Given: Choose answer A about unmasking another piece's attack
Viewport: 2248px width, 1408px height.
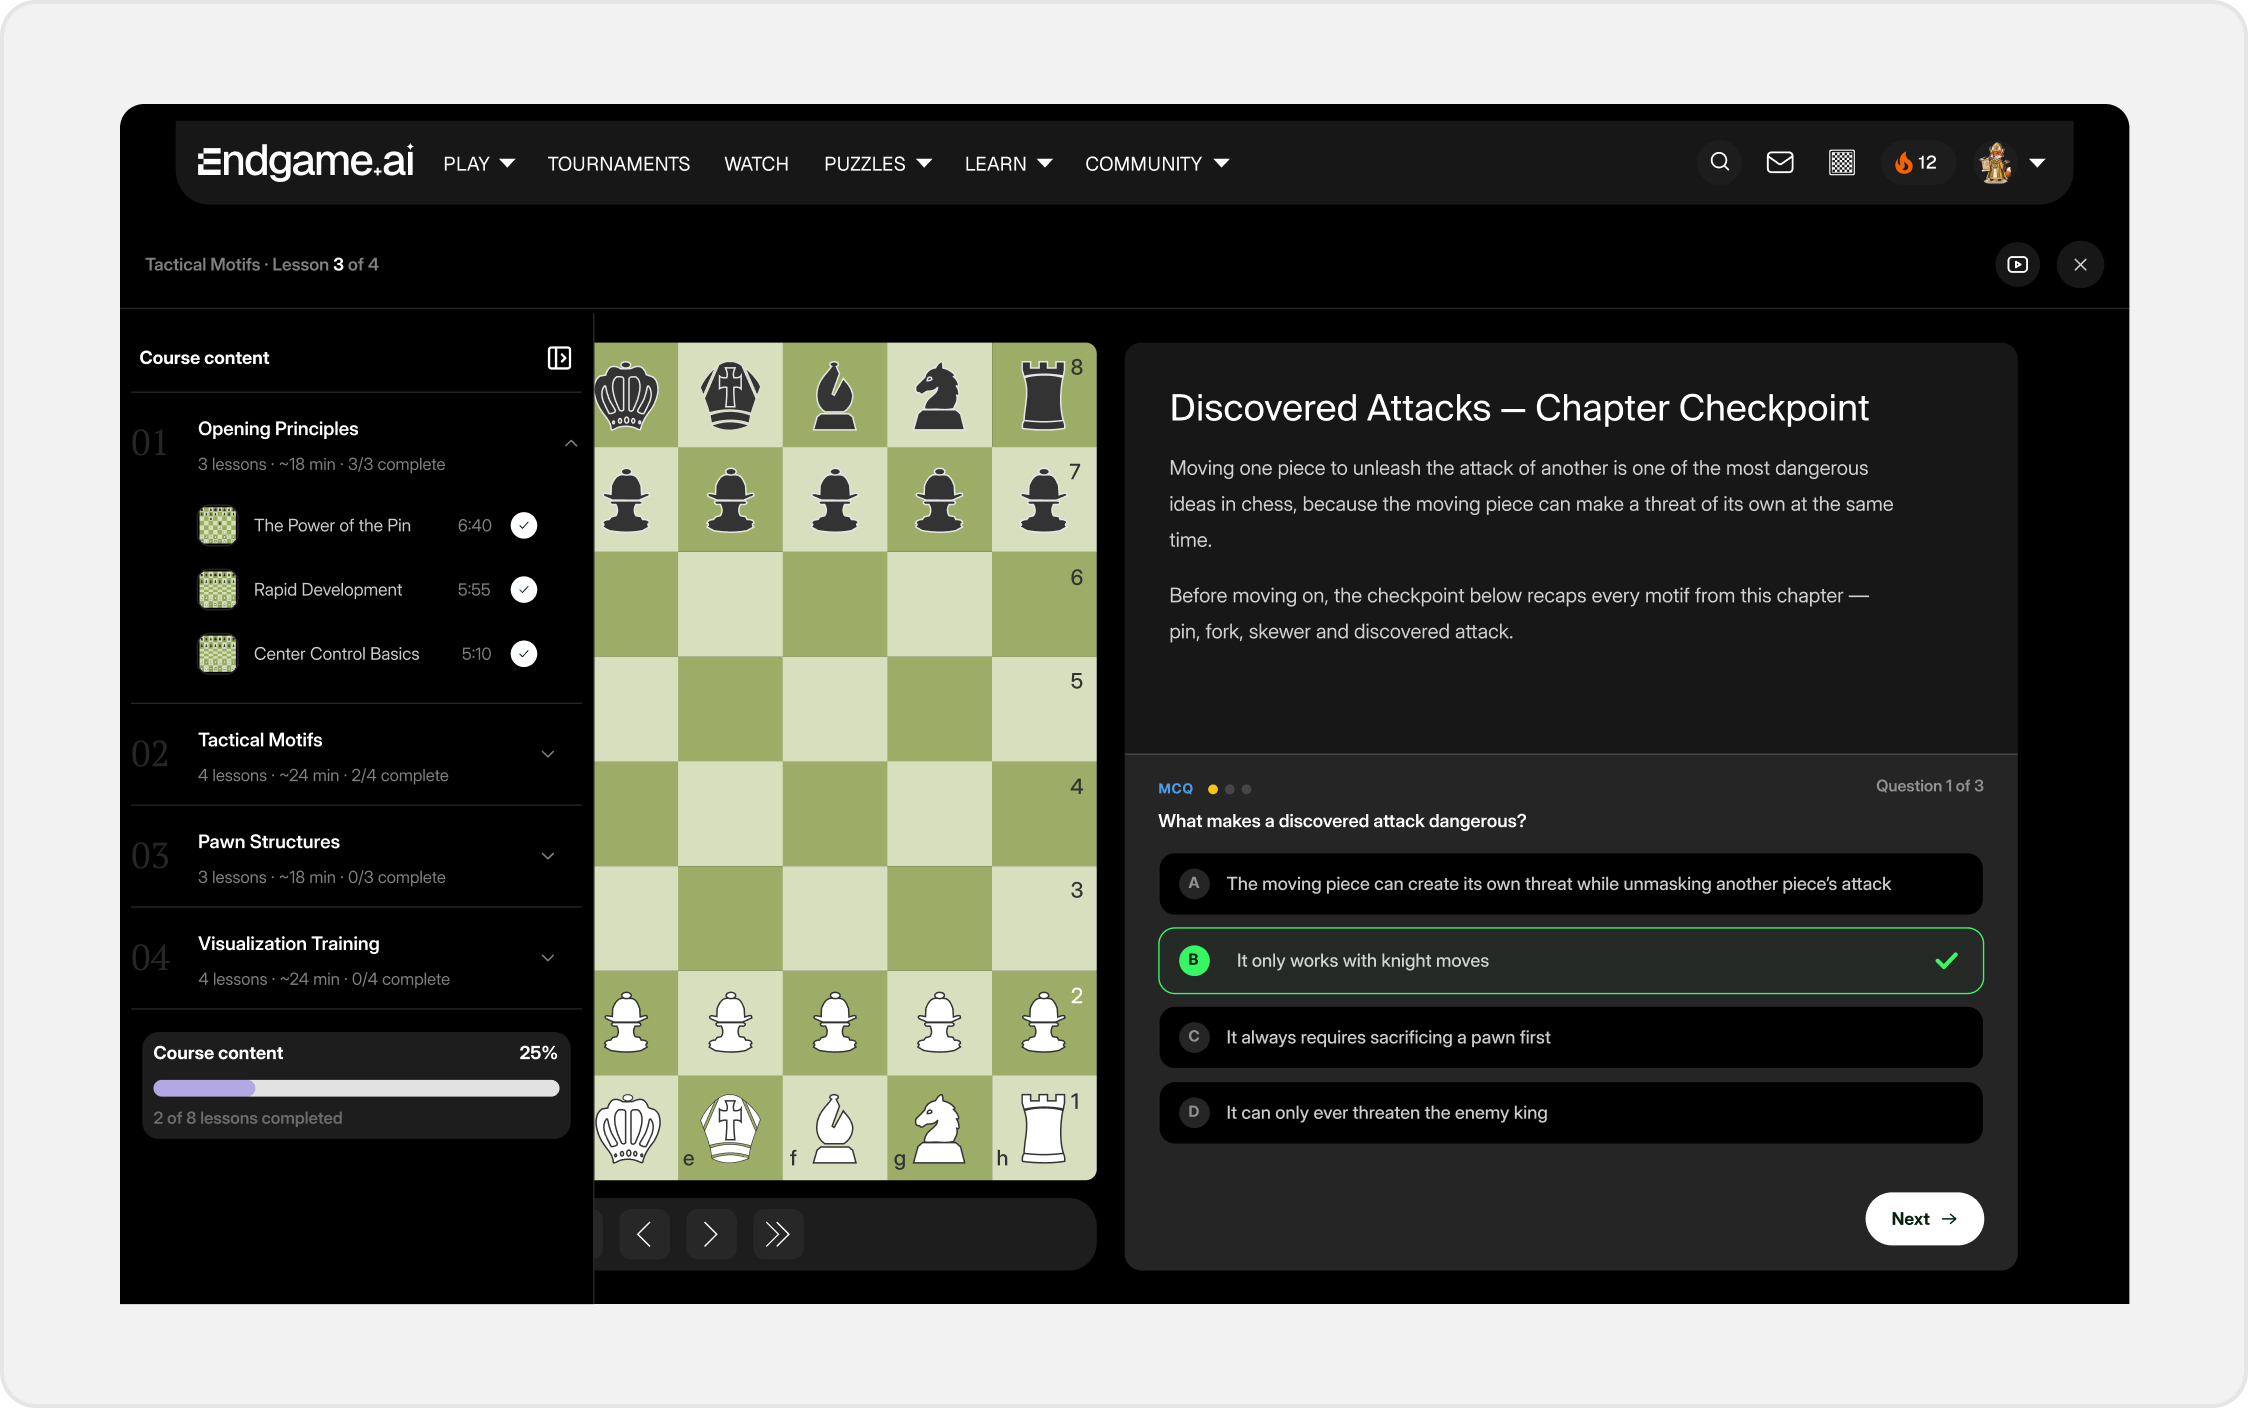Looking at the screenshot, I should 1570,884.
